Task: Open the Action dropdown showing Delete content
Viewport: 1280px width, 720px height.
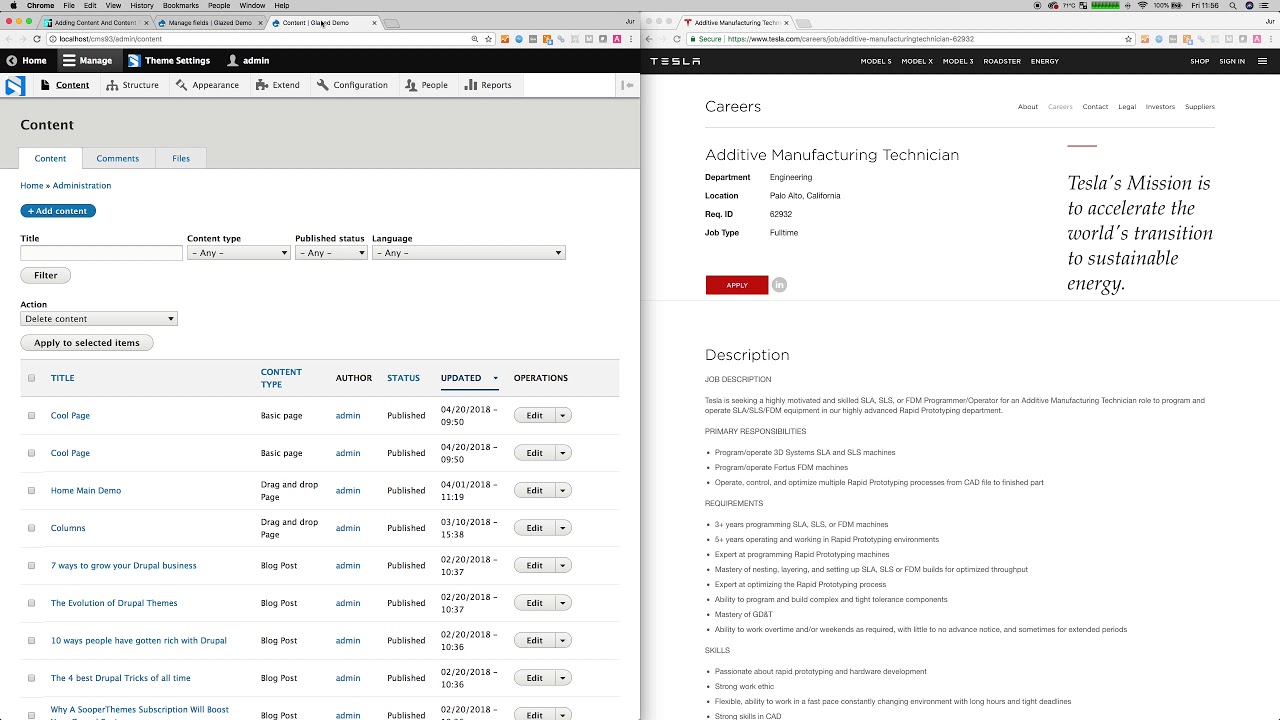Action: (x=98, y=319)
